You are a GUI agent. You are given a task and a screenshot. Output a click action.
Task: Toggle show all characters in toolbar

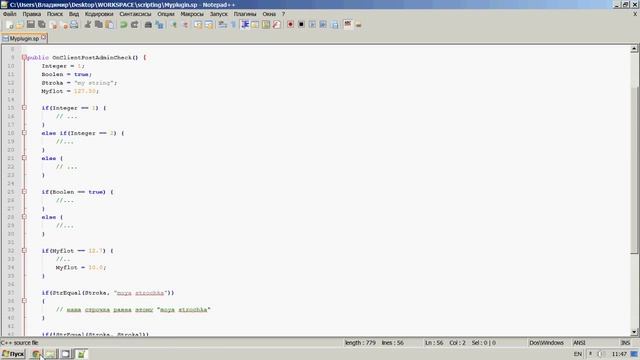point(233,24)
